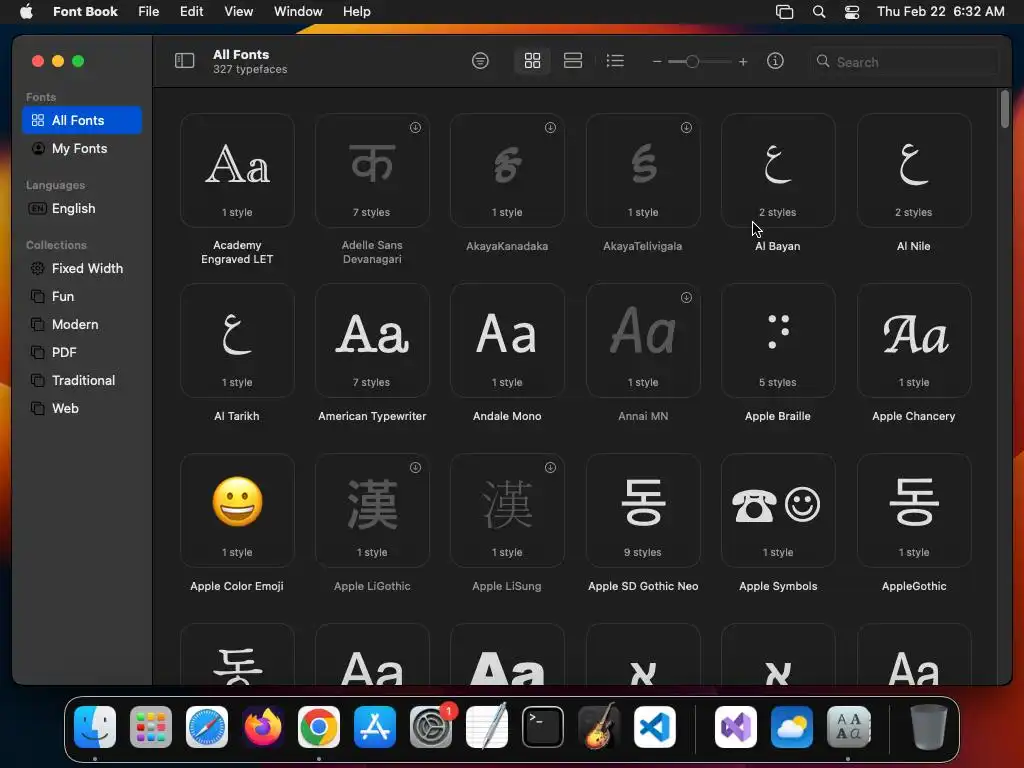
Task: Launch Google Chrome from the Dock
Action: coord(319,727)
